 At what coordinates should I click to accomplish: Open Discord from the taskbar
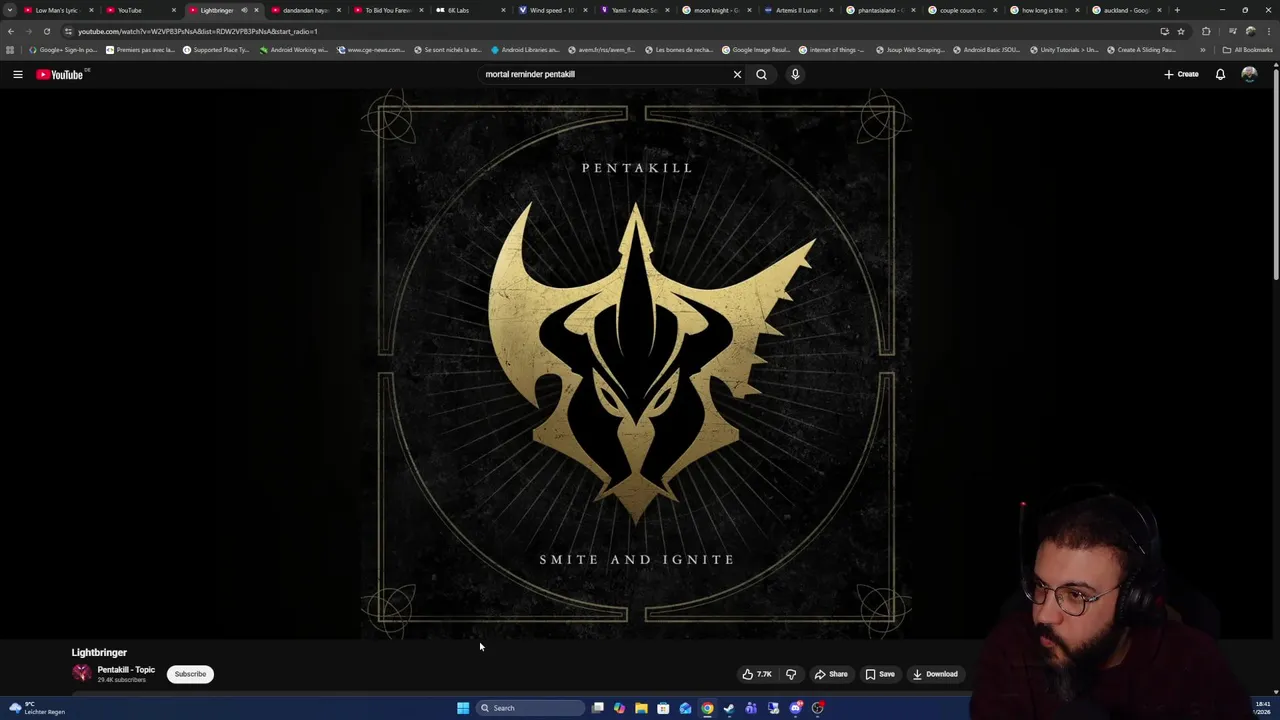click(795, 708)
